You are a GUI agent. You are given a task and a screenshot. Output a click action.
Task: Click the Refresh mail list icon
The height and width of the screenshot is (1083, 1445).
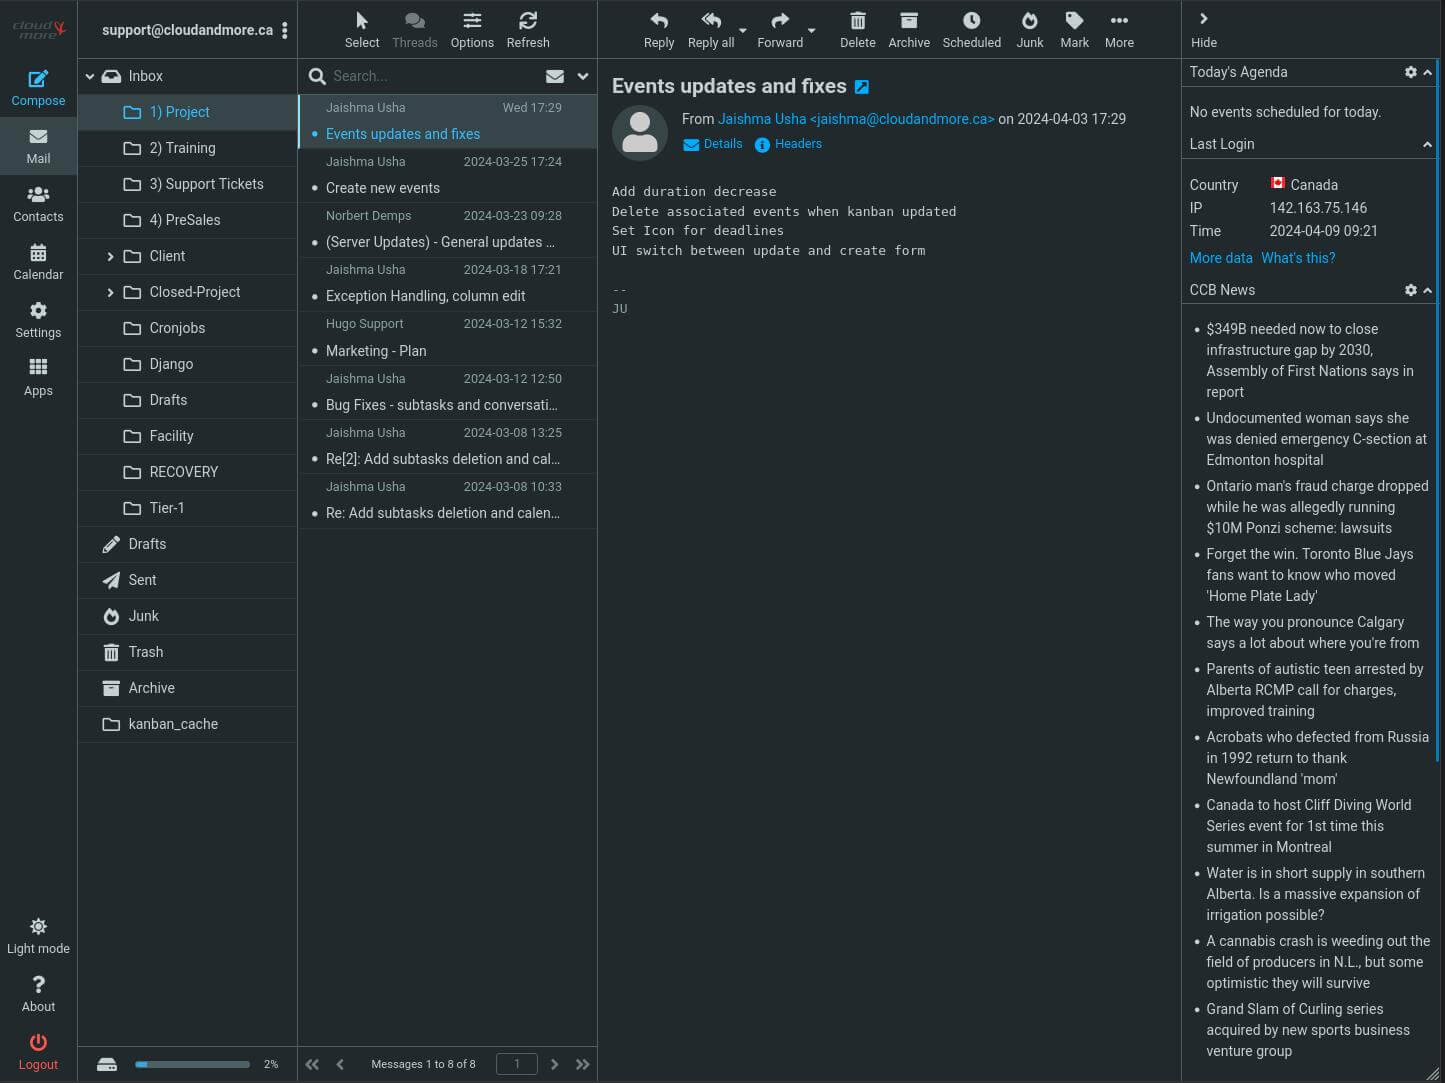pyautogui.click(x=528, y=30)
